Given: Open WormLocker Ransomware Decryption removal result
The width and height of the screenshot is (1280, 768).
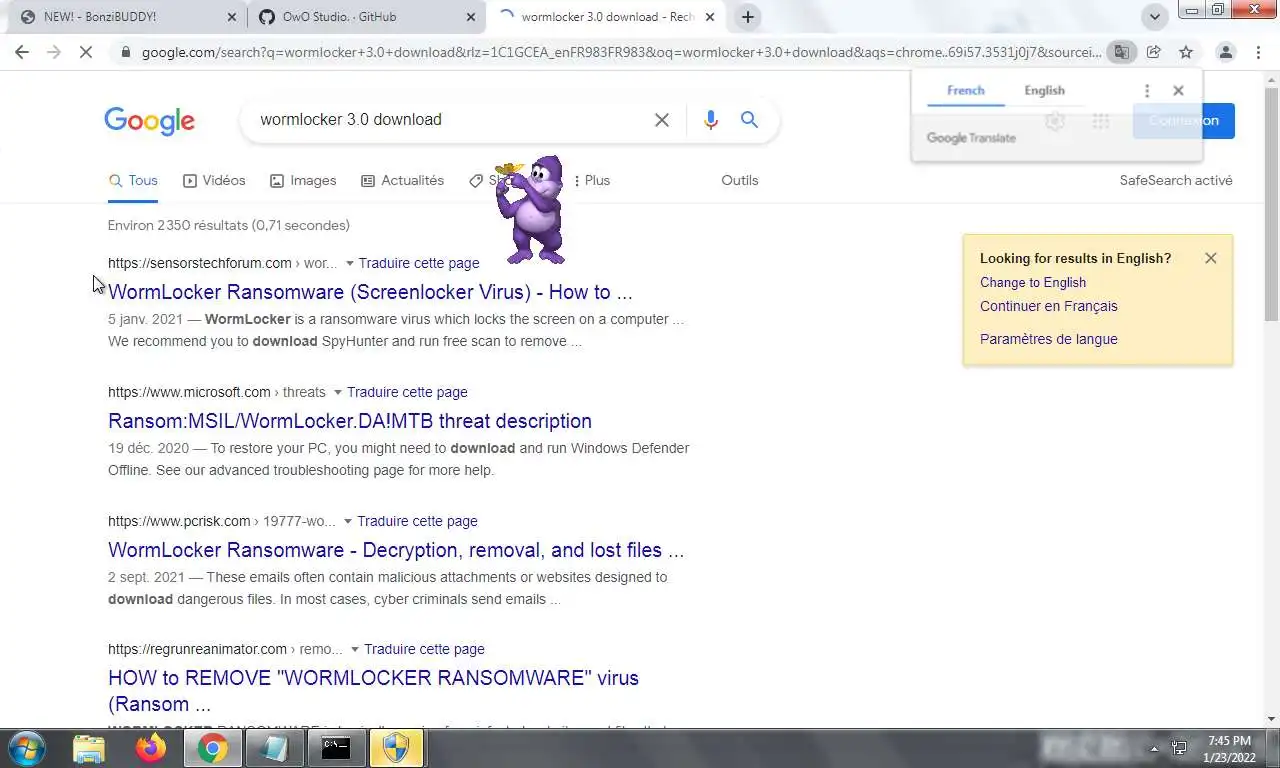Looking at the screenshot, I should click(x=396, y=550).
